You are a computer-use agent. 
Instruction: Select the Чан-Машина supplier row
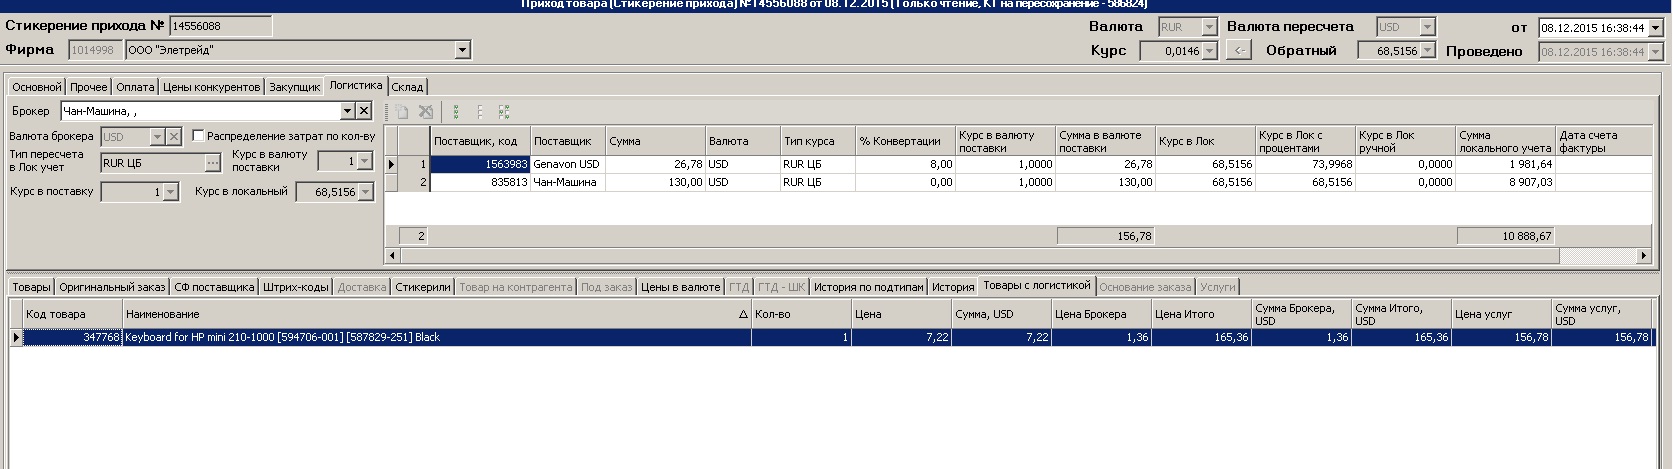(x=564, y=182)
